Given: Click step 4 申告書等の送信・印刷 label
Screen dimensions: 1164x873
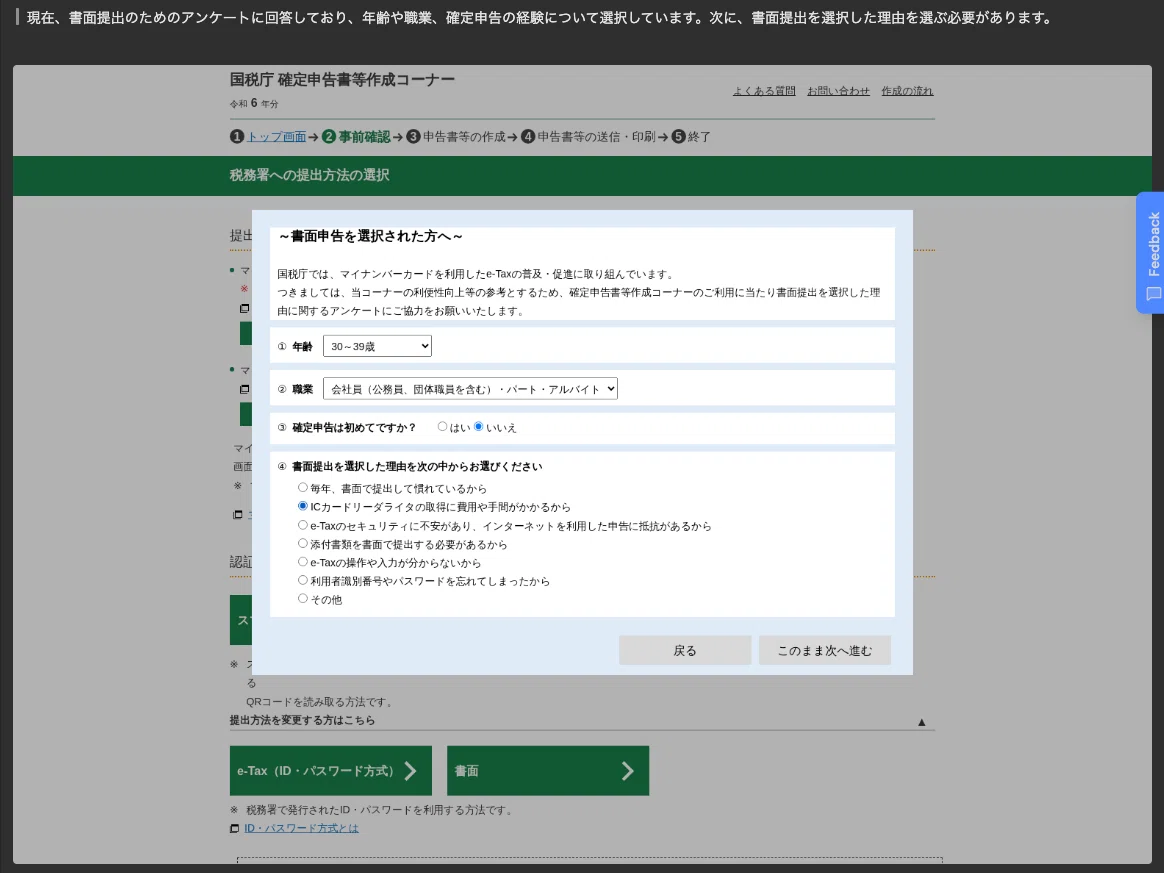Looking at the screenshot, I should 588,137.
